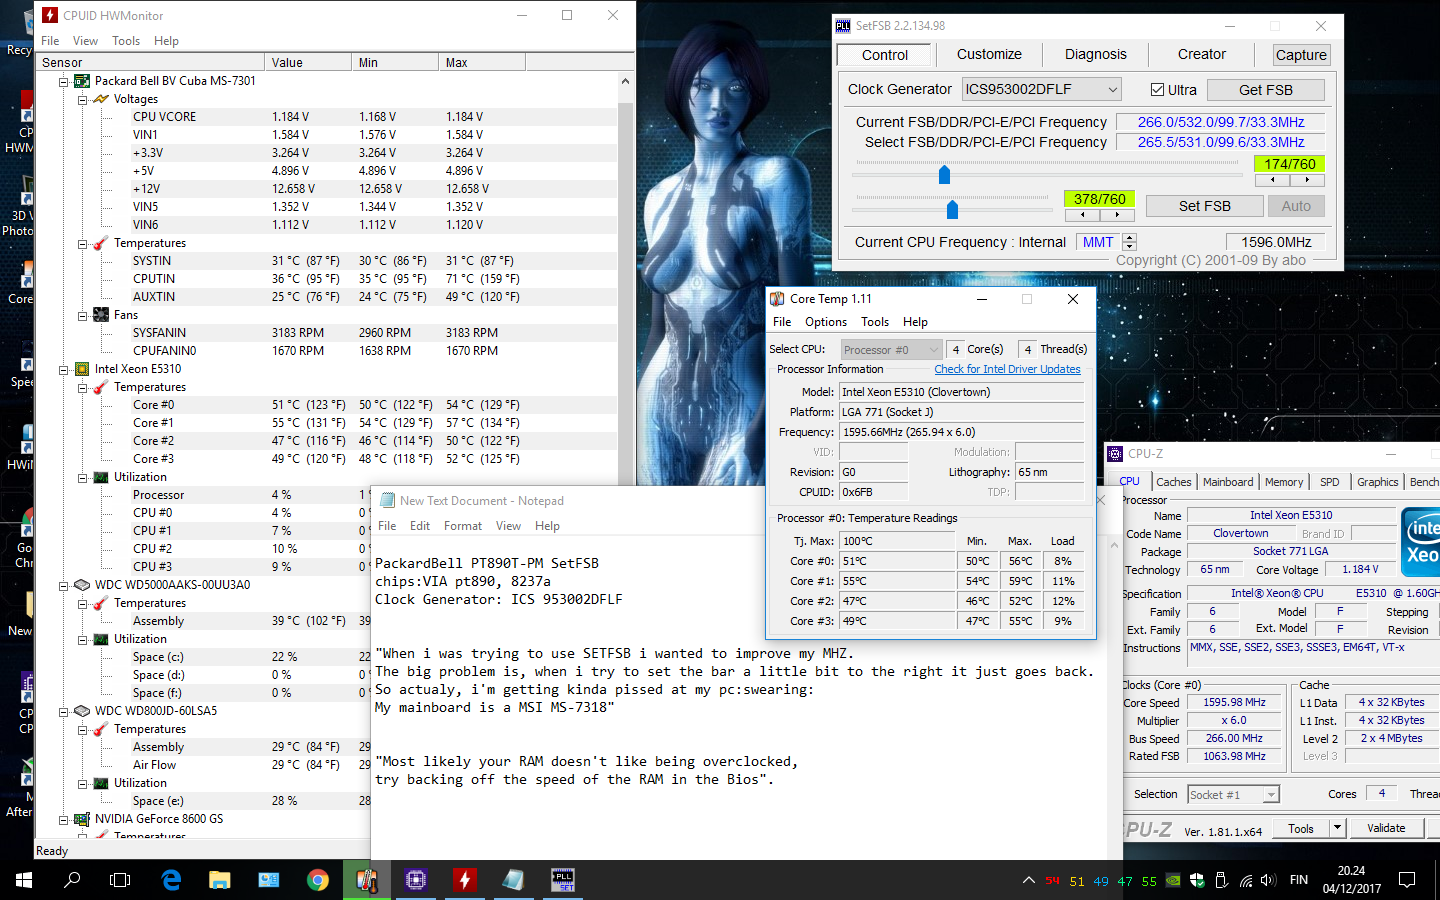Collapse the WDC WD800JD-60LSA5 node

[64, 711]
